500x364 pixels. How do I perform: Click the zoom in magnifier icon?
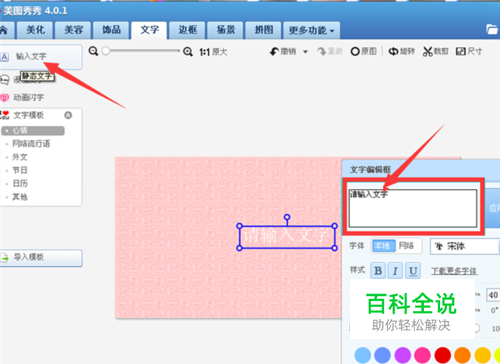188,52
